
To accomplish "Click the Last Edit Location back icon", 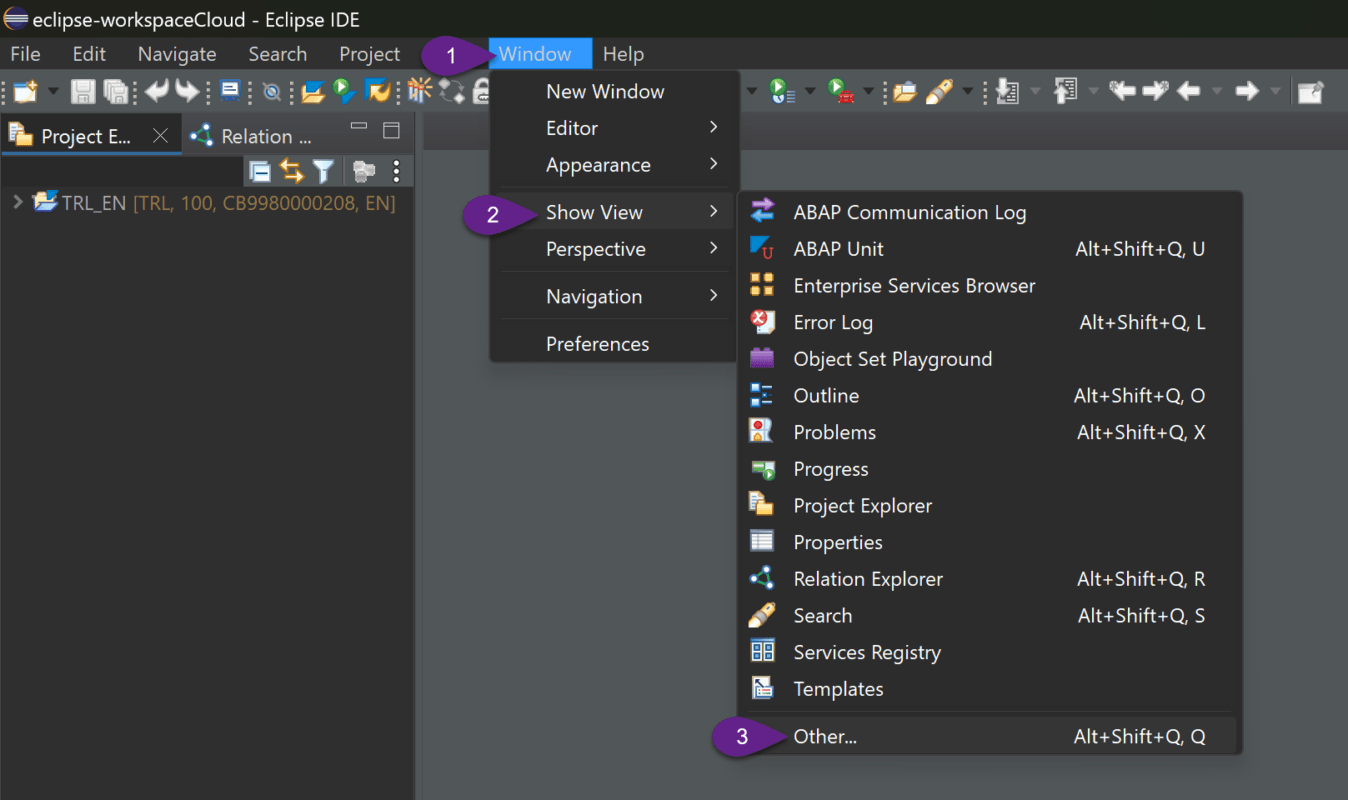I will click(x=1122, y=92).
